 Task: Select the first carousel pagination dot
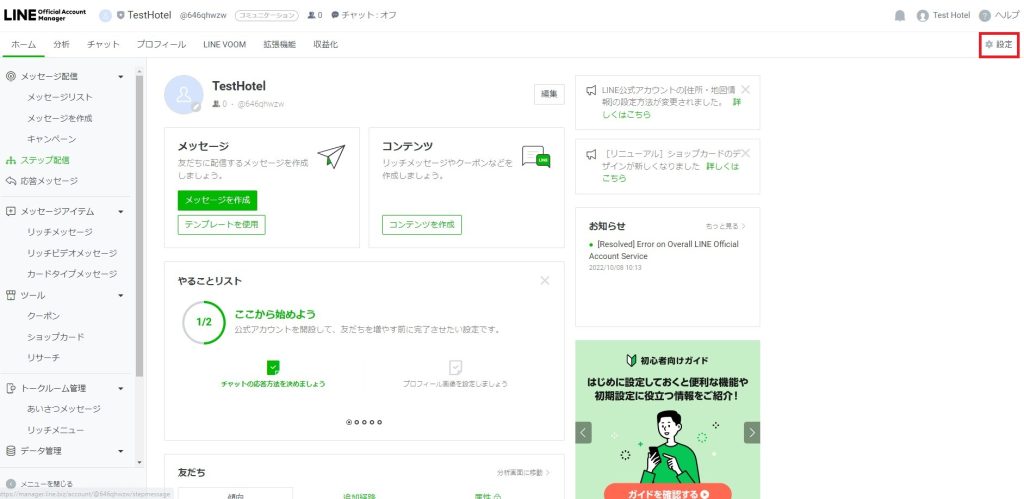point(349,422)
